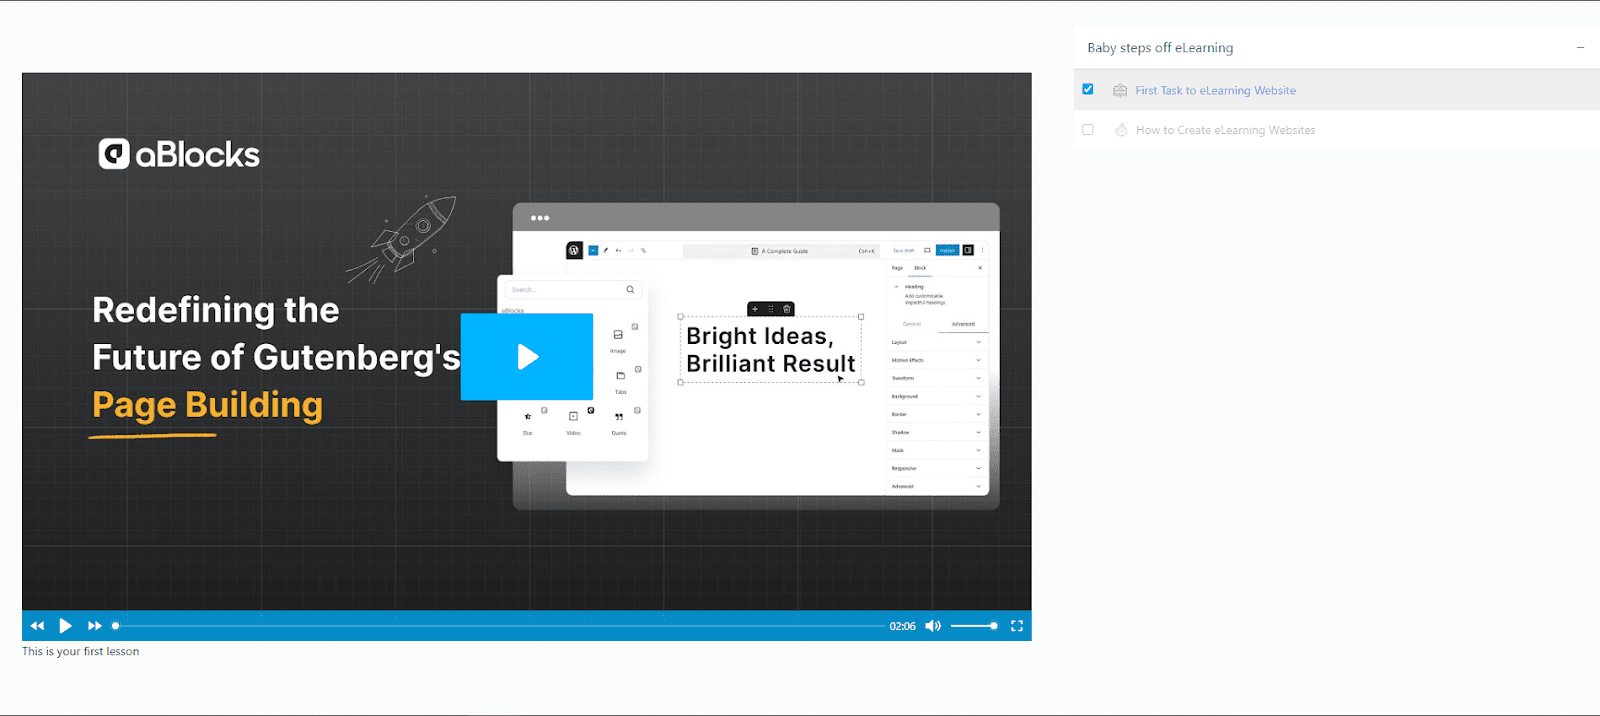Open How to Create eLearning Websites lesson
1600x716 pixels.
click(x=1225, y=130)
